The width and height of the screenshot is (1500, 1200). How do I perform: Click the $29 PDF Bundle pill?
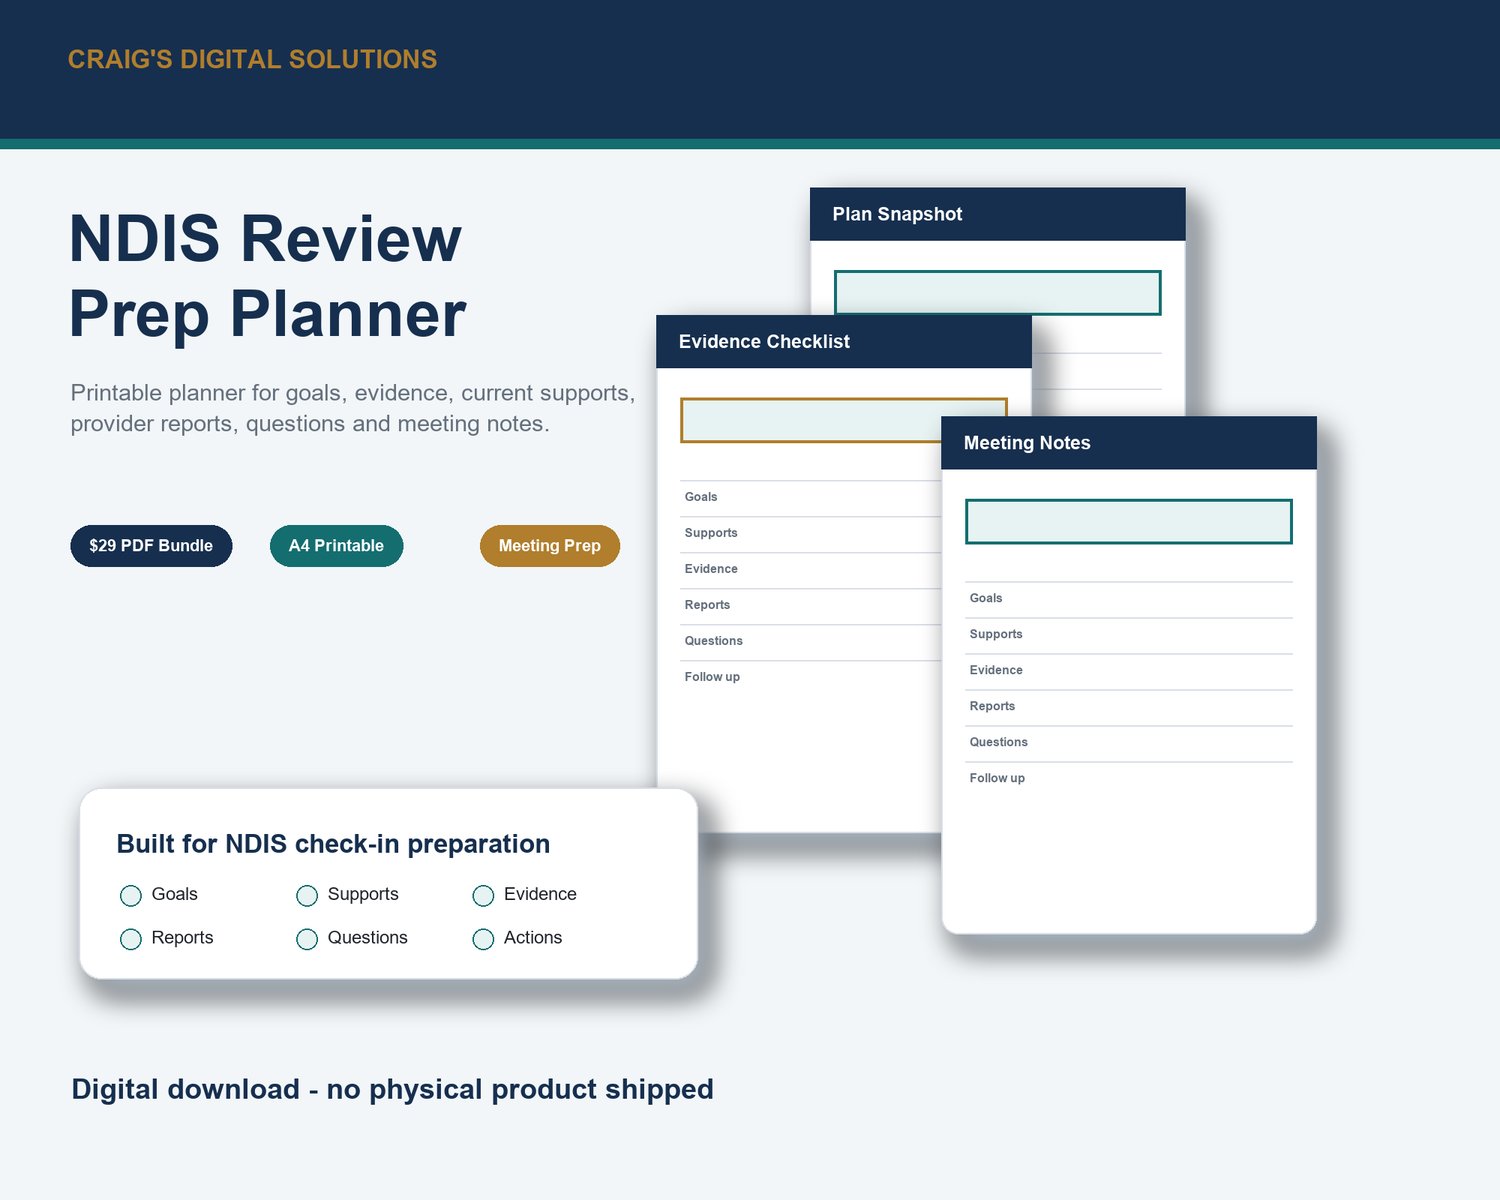pyautogui.click(x=151, y=546)
